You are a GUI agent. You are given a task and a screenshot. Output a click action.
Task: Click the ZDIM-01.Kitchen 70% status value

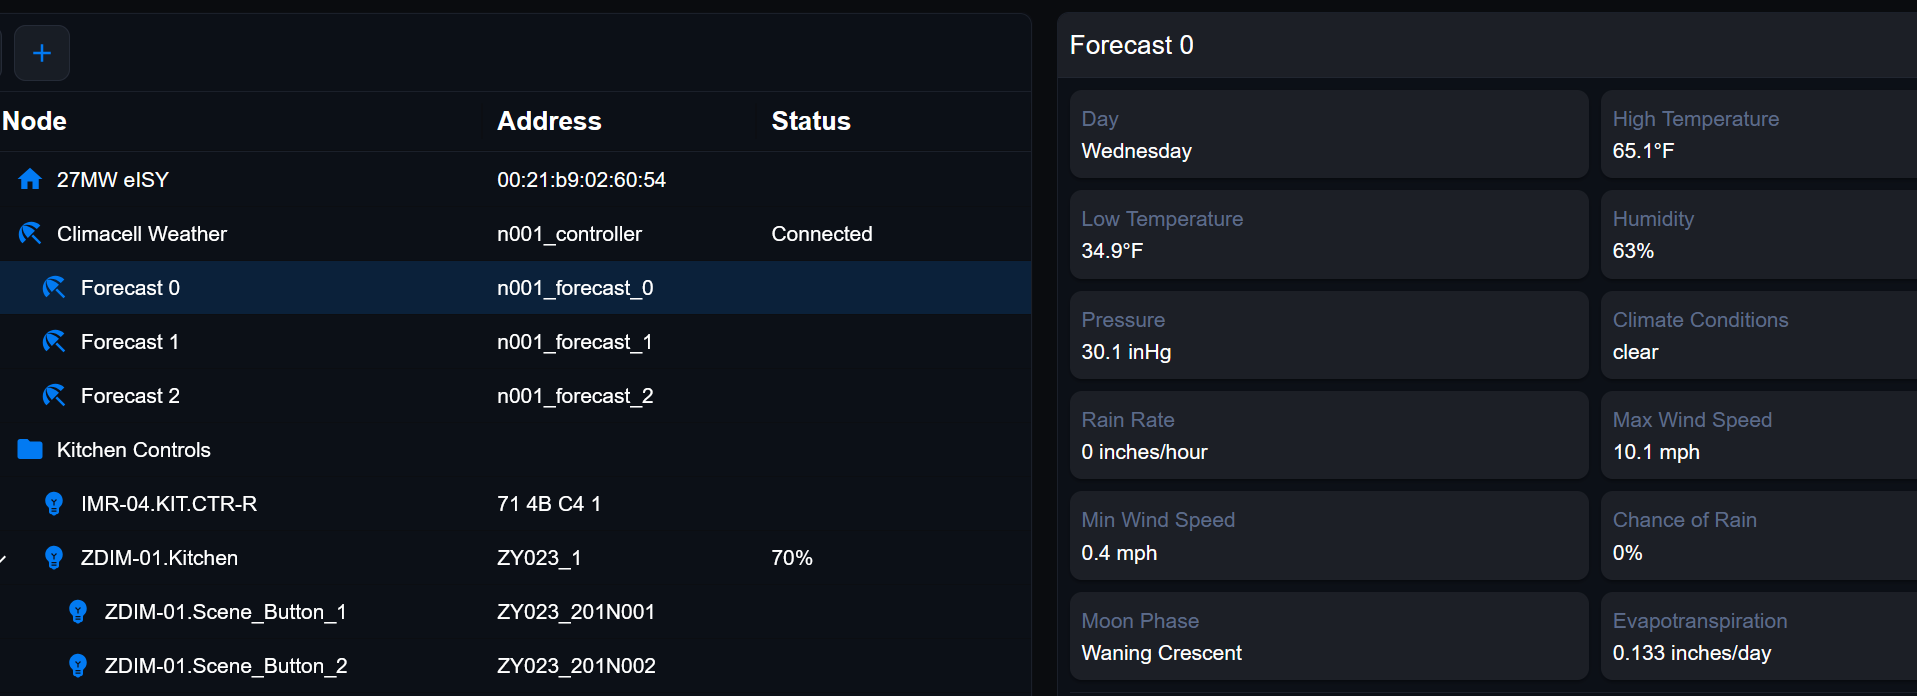click(x=792, y=558)
